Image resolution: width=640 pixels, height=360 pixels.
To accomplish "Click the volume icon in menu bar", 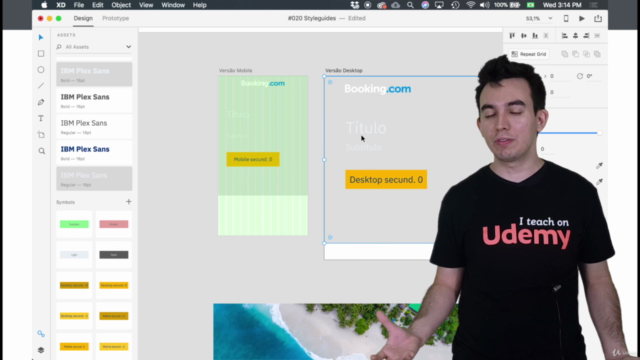I will 484,5.
